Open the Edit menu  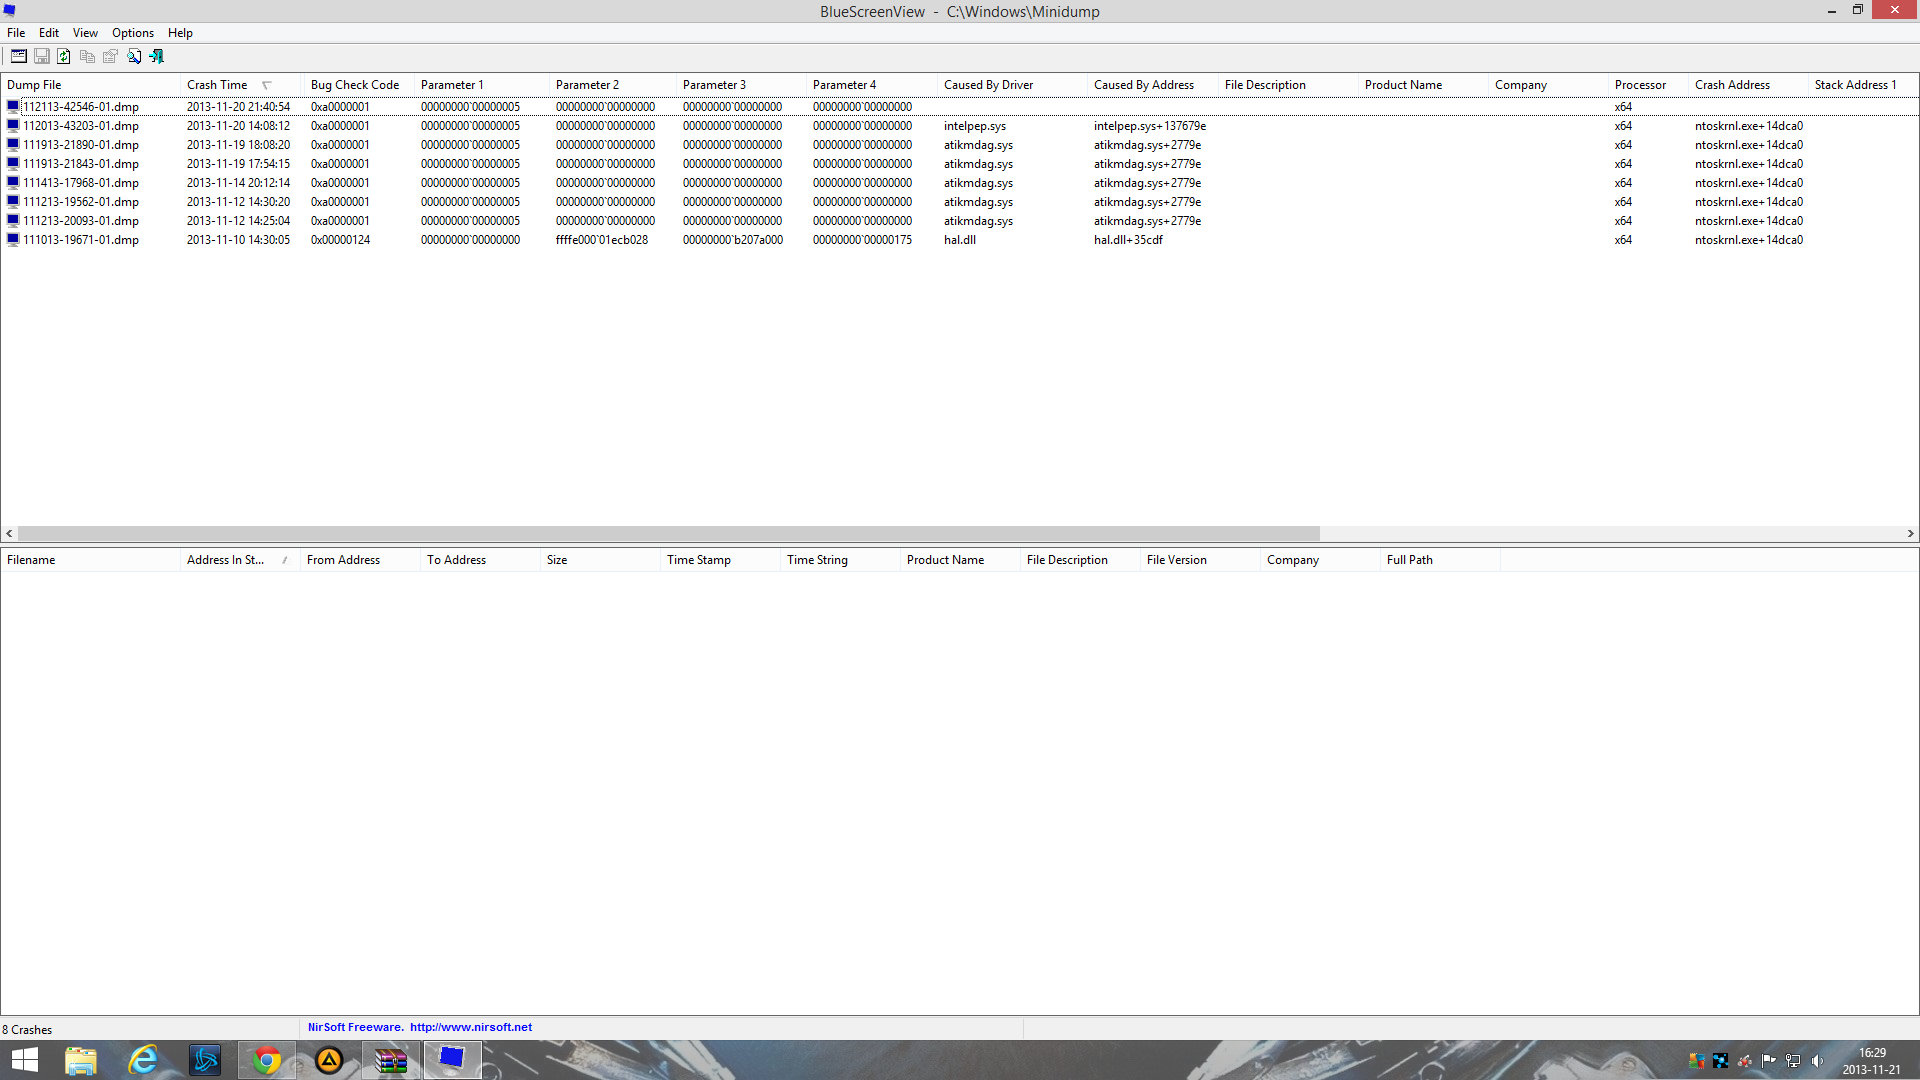pos(49,33)
